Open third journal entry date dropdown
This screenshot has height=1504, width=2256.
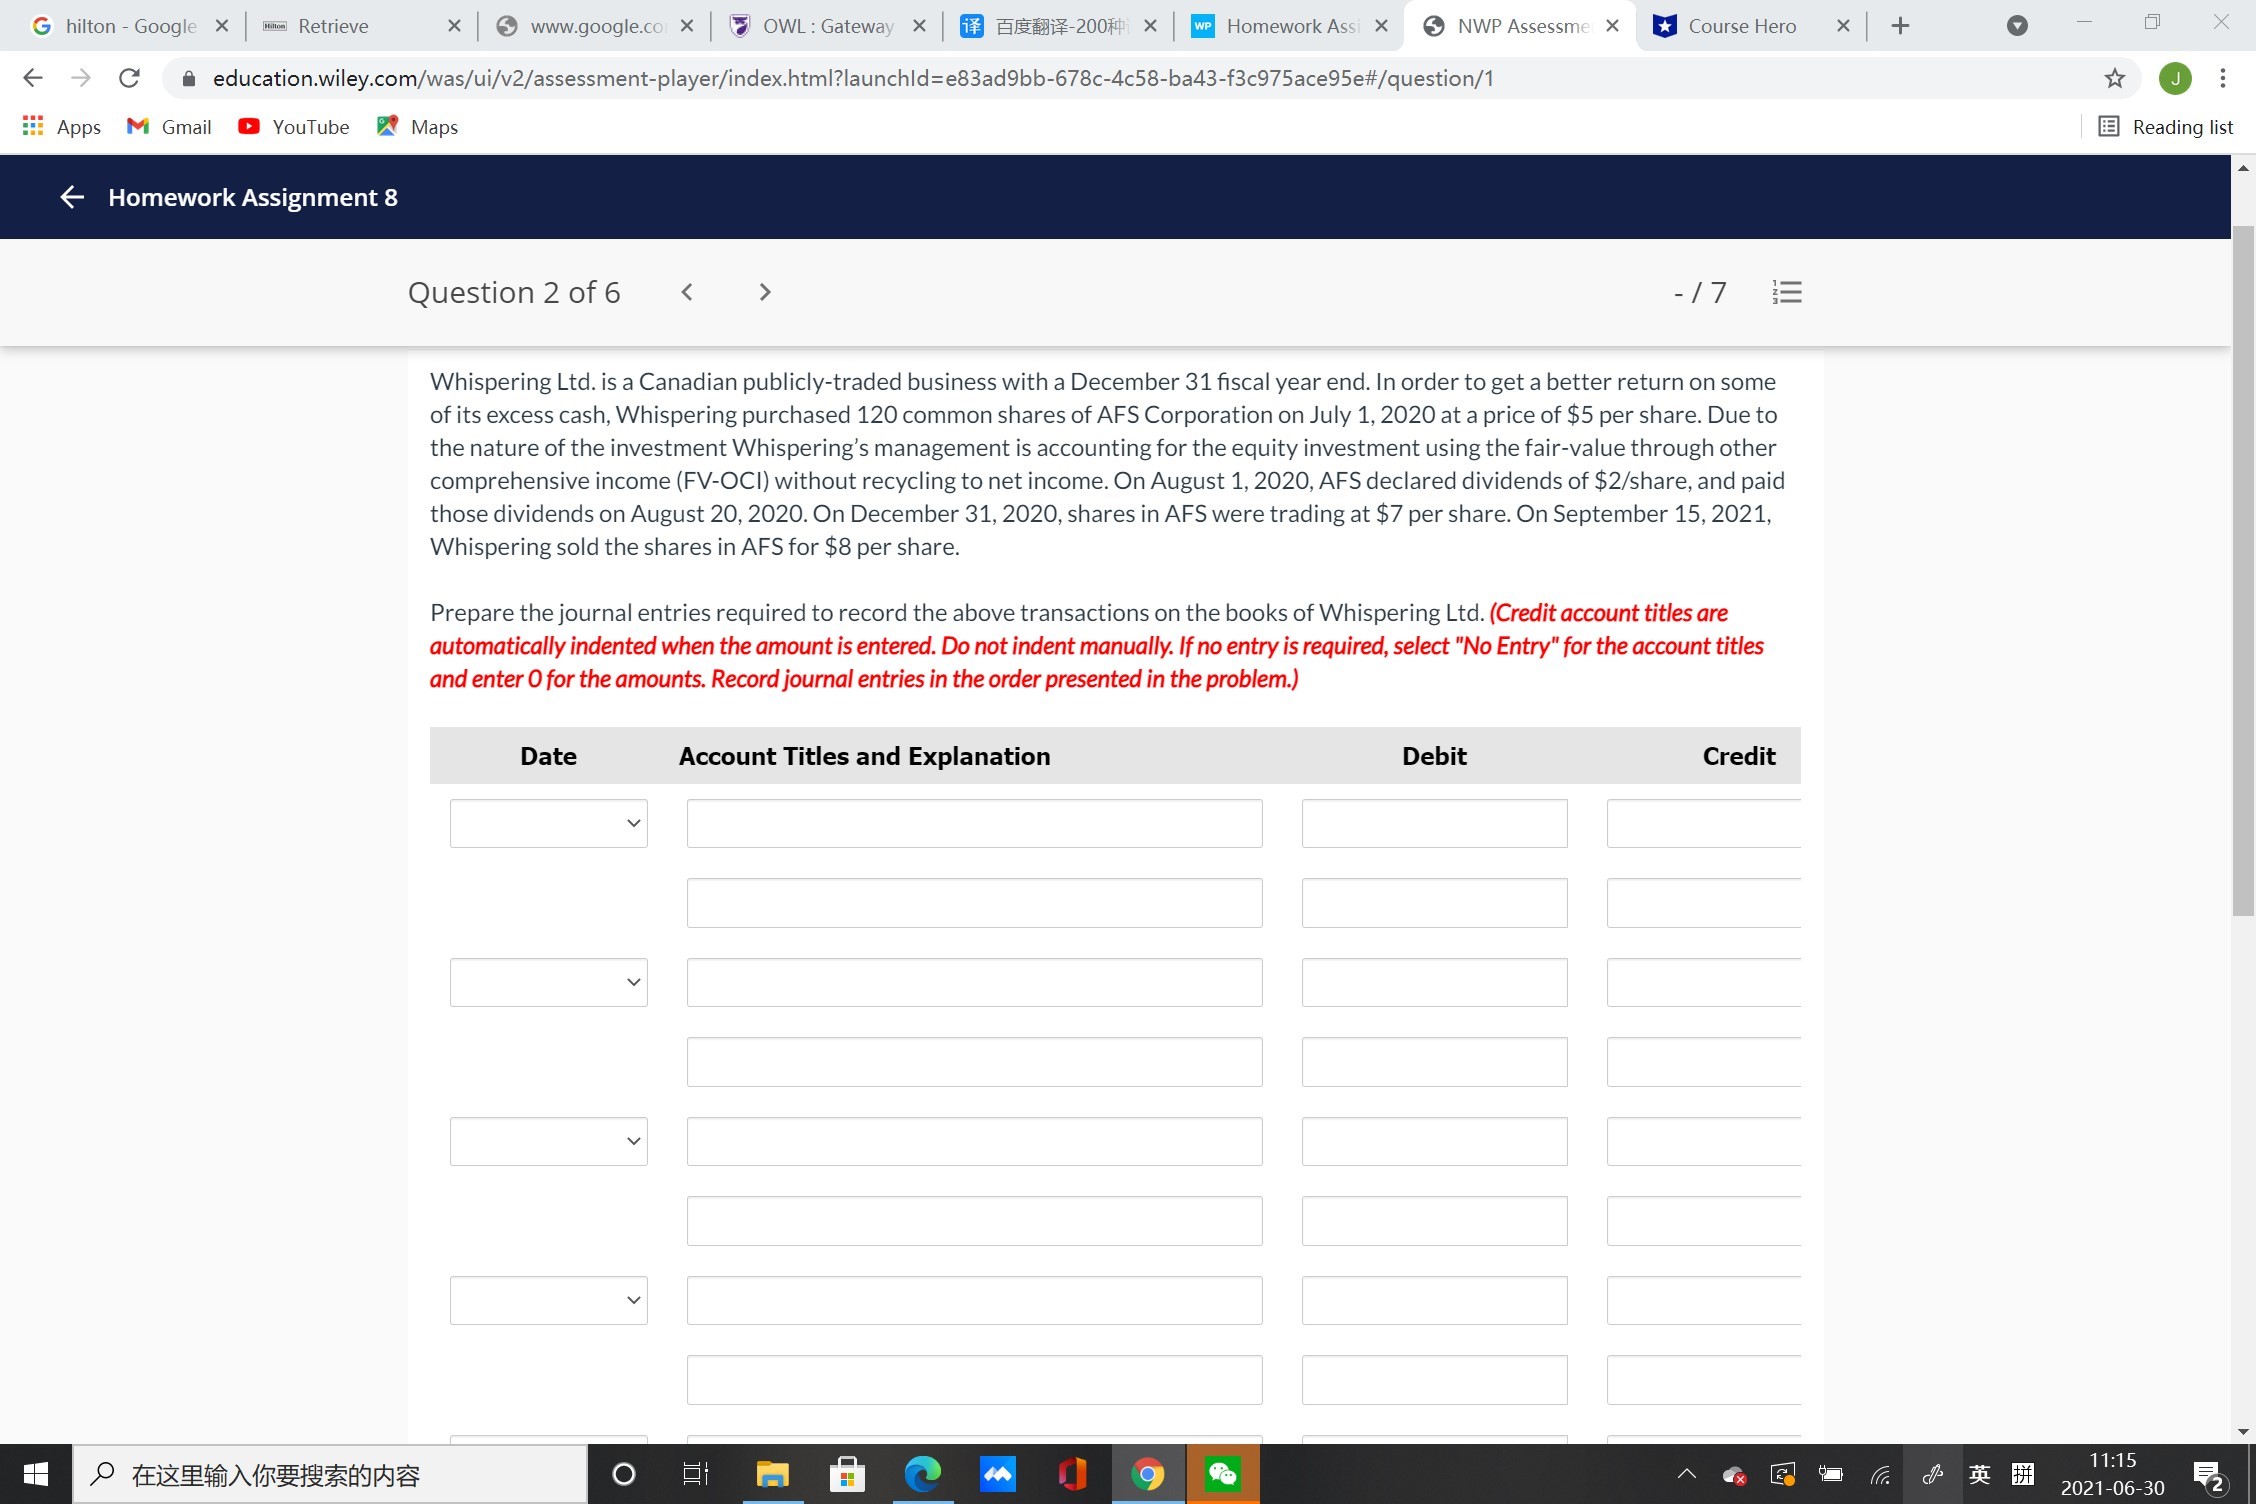click(548, 1141)
